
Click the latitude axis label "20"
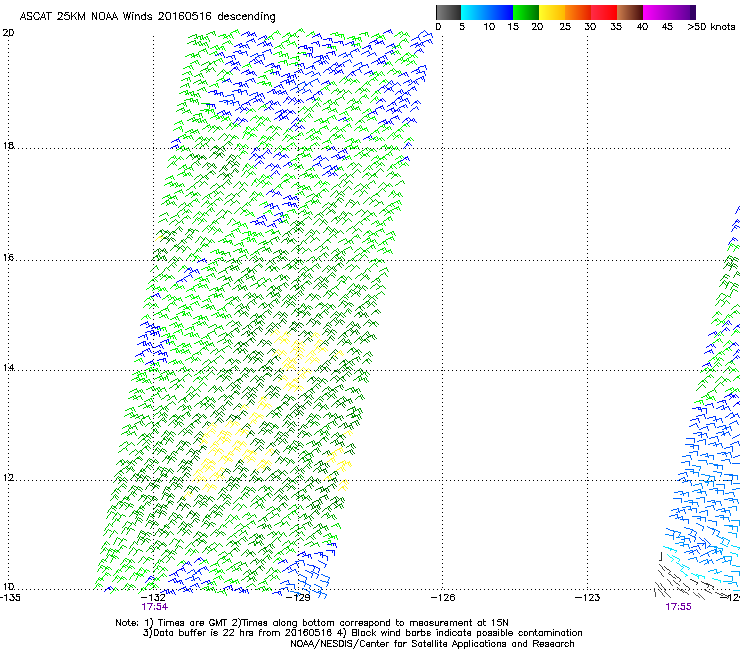point(8,33)
